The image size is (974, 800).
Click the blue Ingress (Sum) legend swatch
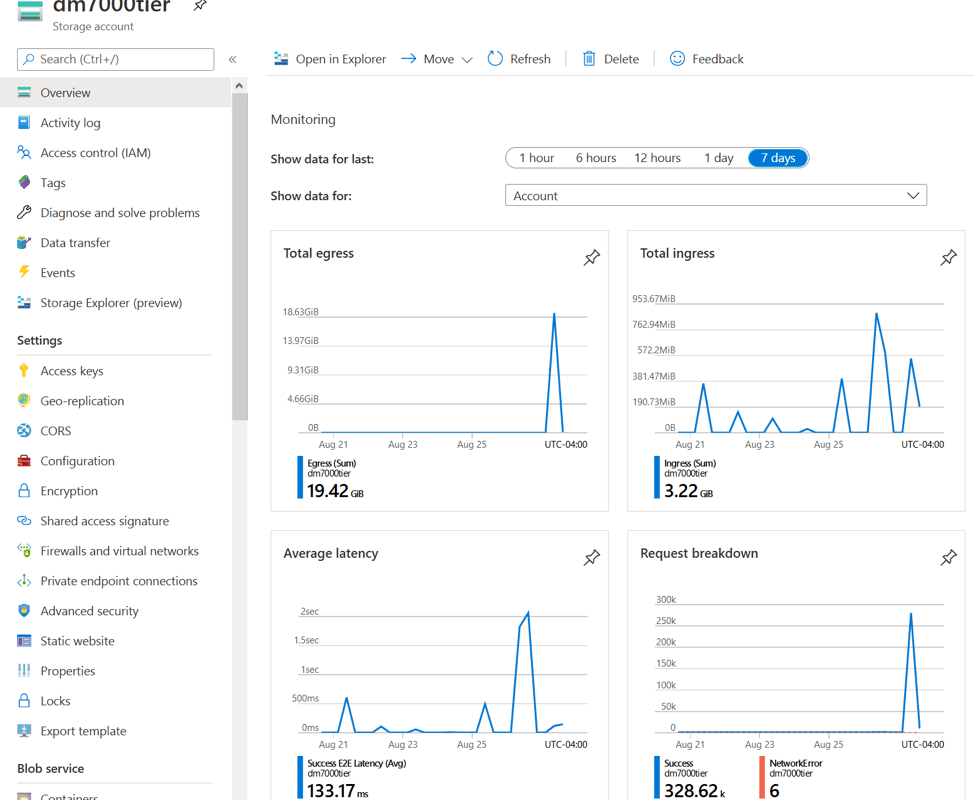[657, 478]
